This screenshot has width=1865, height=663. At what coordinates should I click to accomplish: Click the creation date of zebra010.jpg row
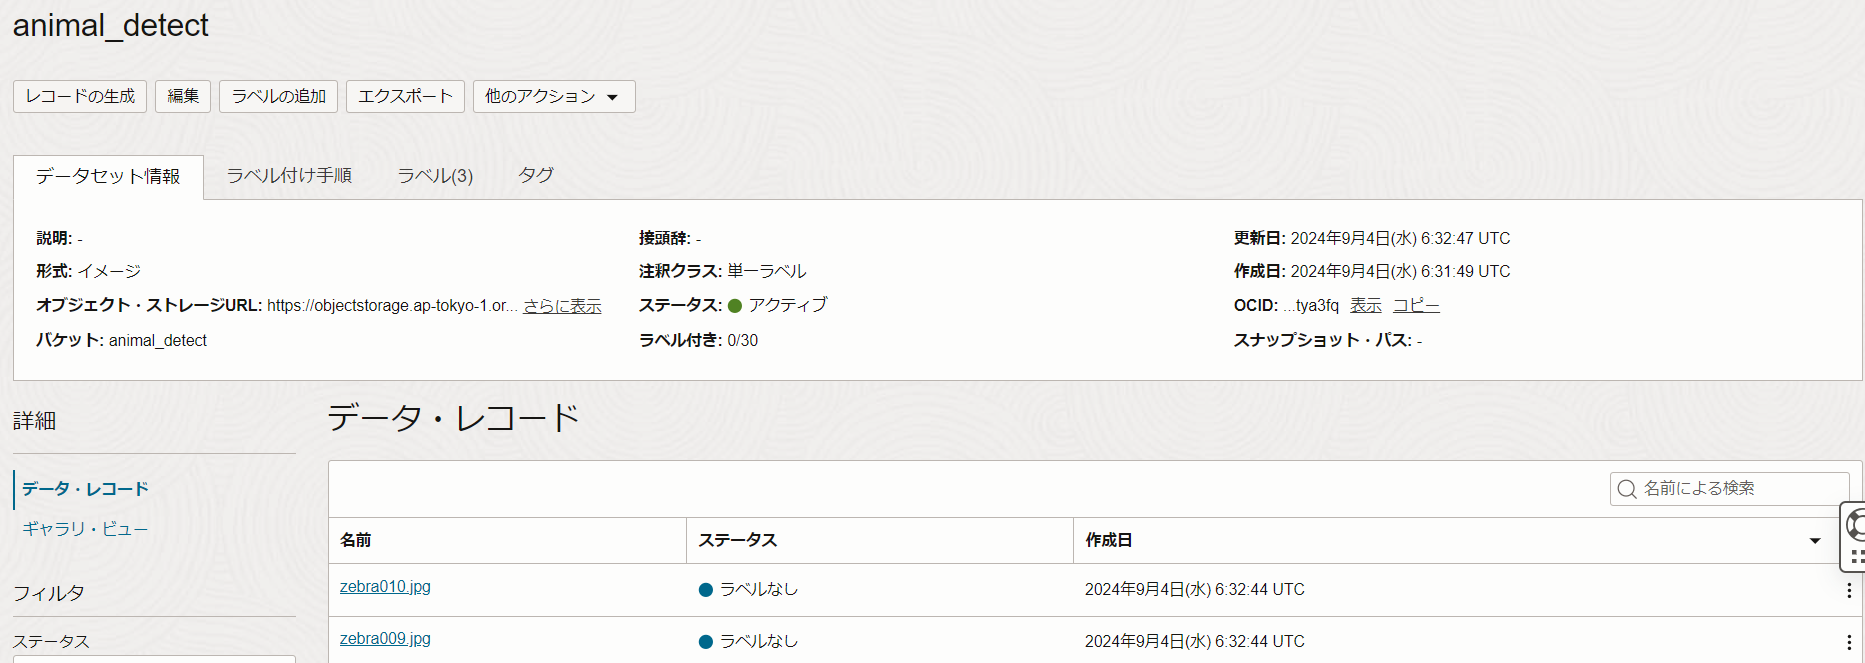coord(1195,589)
